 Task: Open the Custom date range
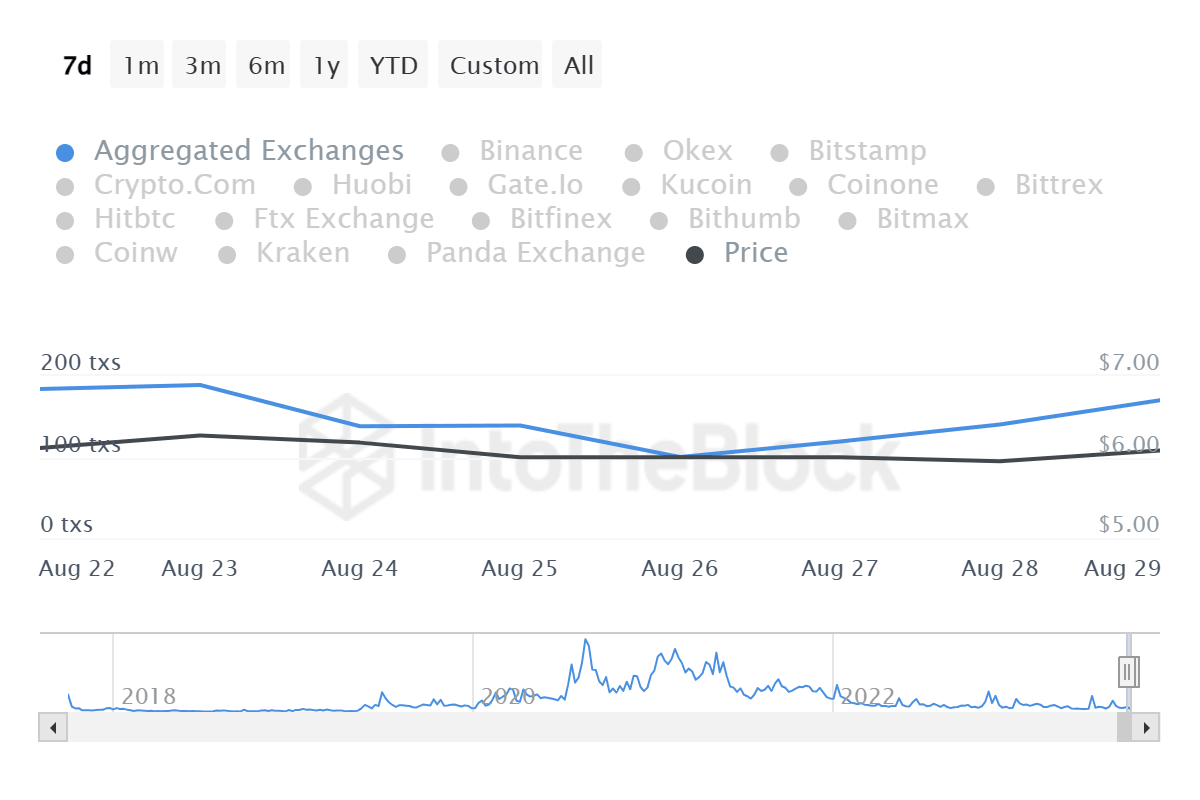coord(494,66)
